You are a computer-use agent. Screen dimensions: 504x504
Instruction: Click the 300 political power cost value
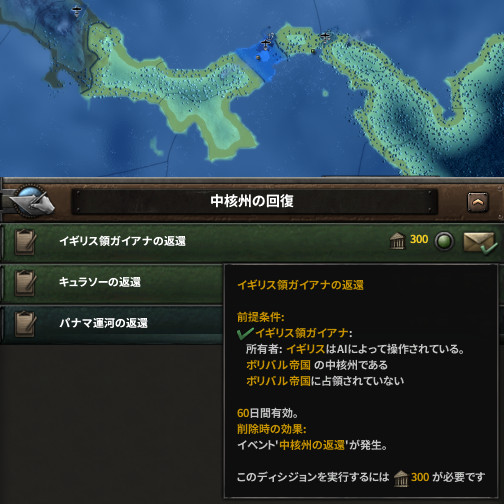pyautogui.click(x=419, y=239)
